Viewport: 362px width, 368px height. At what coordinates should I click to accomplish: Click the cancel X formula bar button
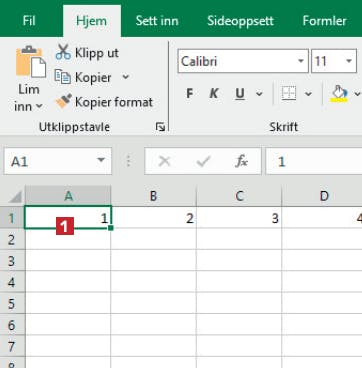(x=164, y=162)
